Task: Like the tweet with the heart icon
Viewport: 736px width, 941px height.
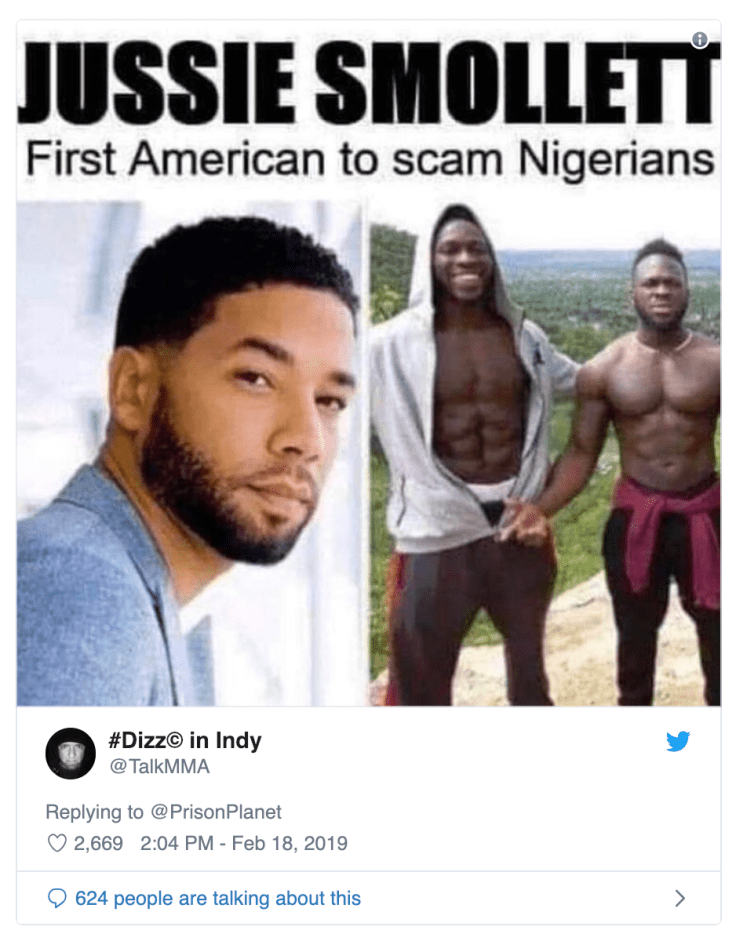Action: [x=56, y=843]
